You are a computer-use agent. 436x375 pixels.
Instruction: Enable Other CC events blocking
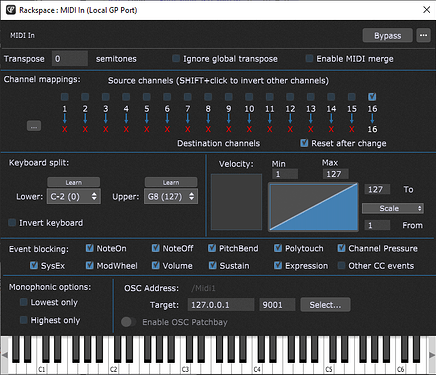(x=341, y=266)
